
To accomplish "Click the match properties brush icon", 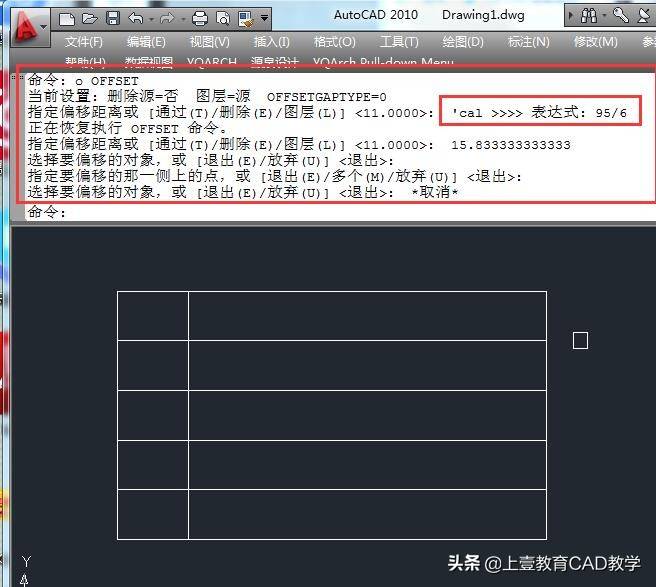I will [246, 19].
